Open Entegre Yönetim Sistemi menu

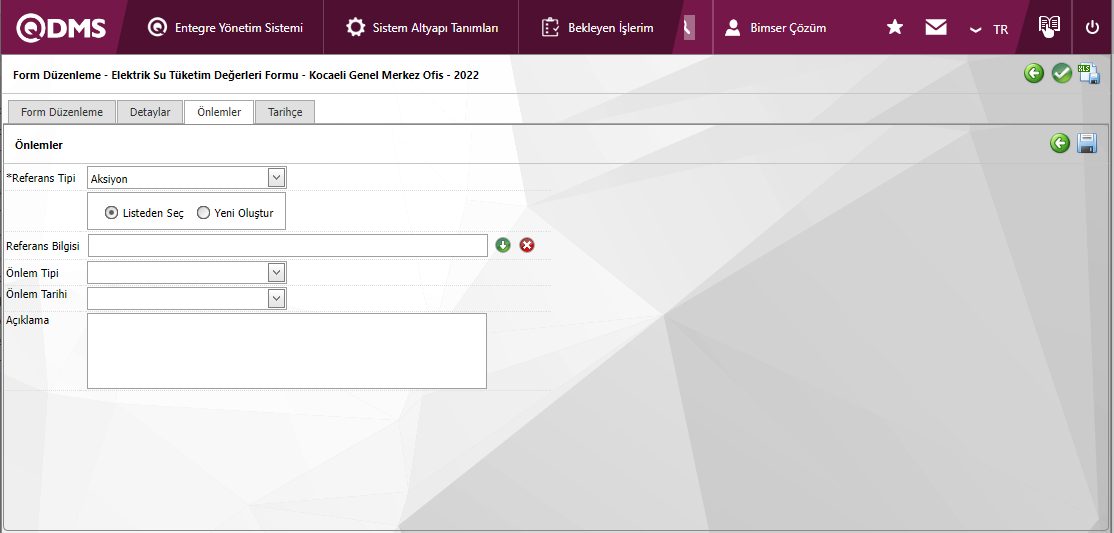pos(225,28)
